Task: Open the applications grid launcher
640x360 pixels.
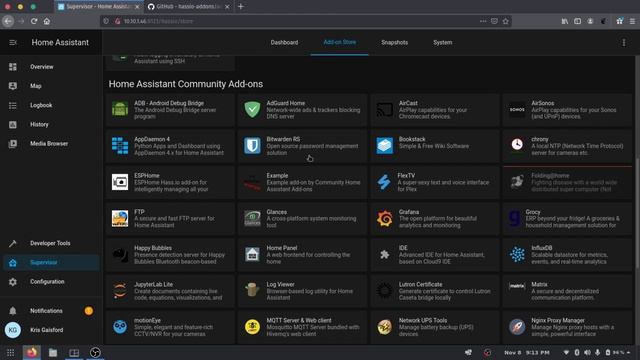Action: (10, 352)
